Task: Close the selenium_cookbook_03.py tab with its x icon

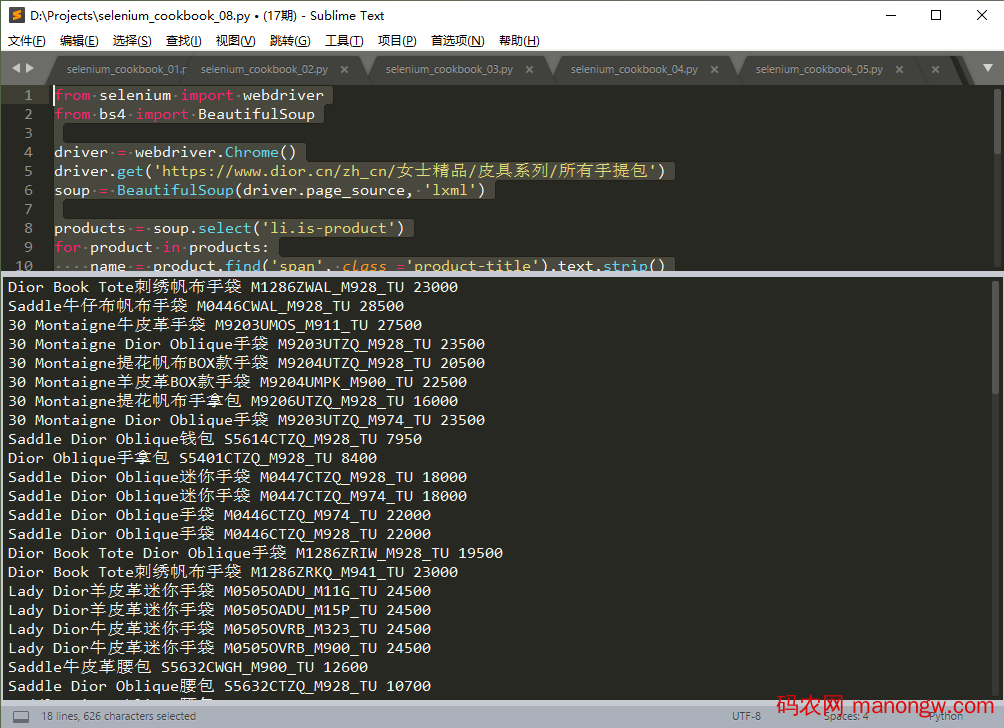Action: tap(531, 72)
